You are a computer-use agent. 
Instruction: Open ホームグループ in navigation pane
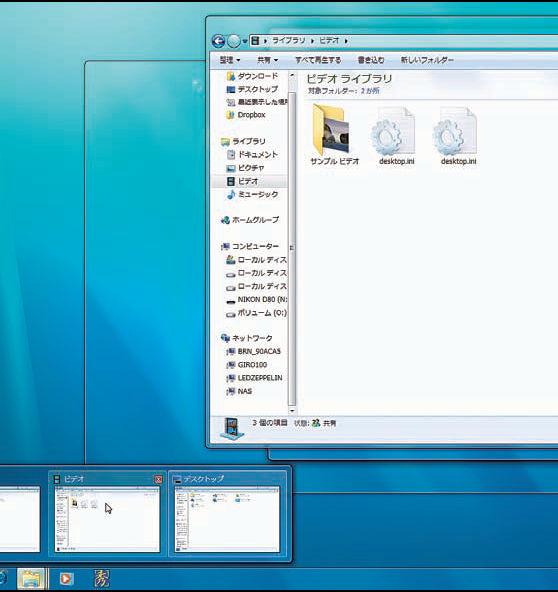(x=250, y=220)
